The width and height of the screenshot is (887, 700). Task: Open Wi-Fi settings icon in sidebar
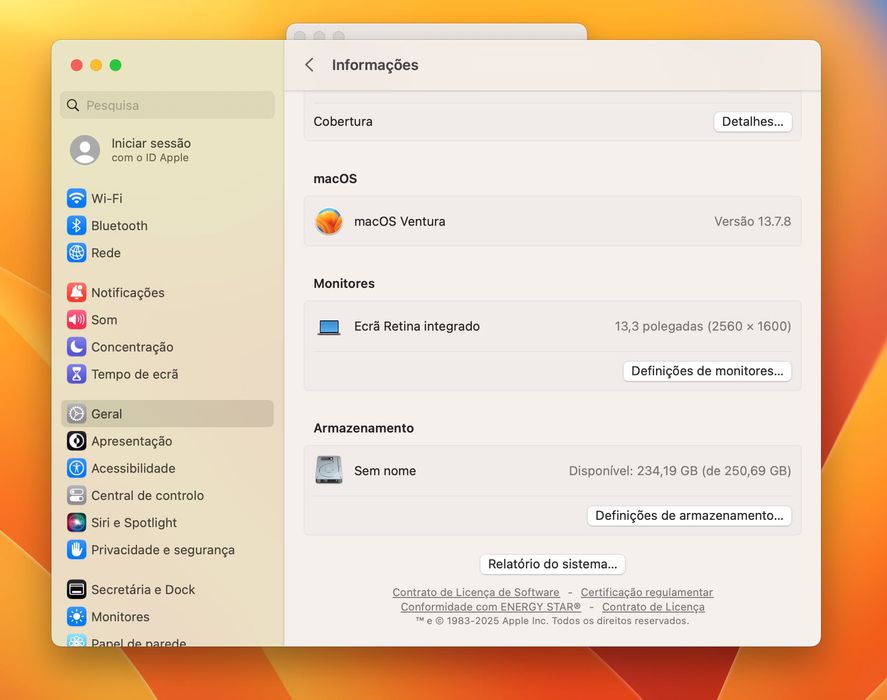tap(76, 198)
